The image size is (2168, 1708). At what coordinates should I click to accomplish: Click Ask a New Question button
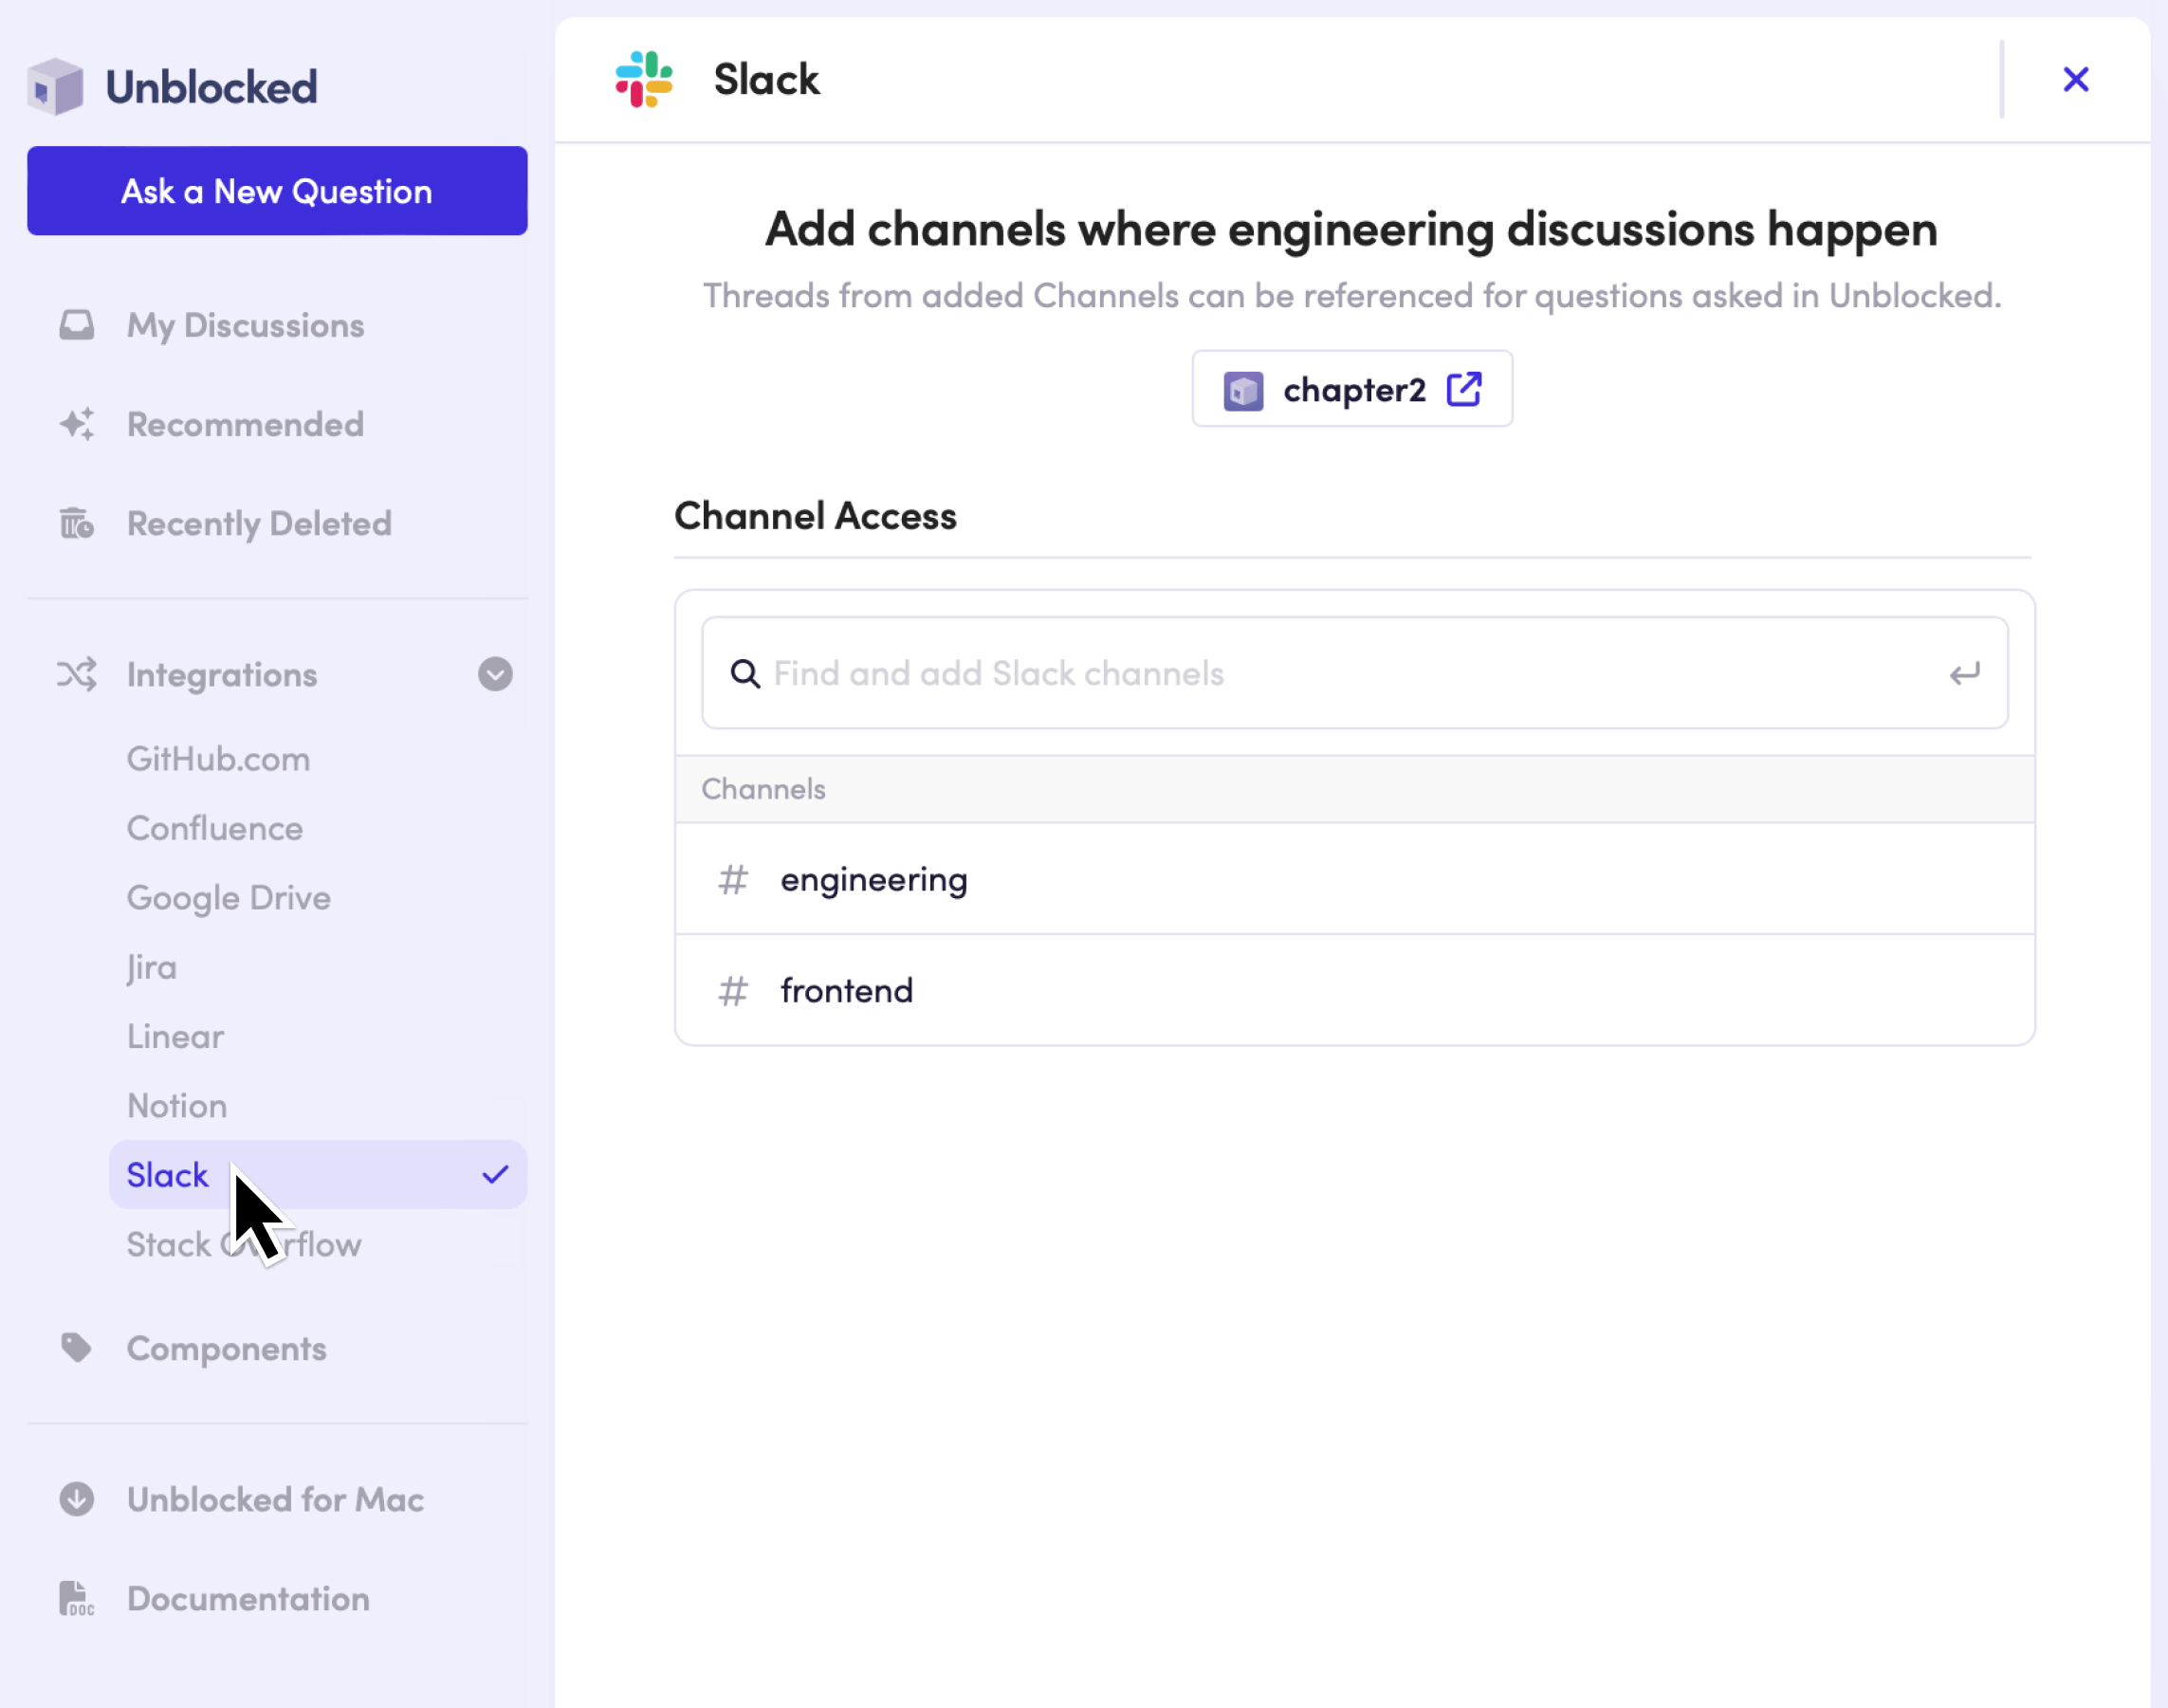[277, 191]
